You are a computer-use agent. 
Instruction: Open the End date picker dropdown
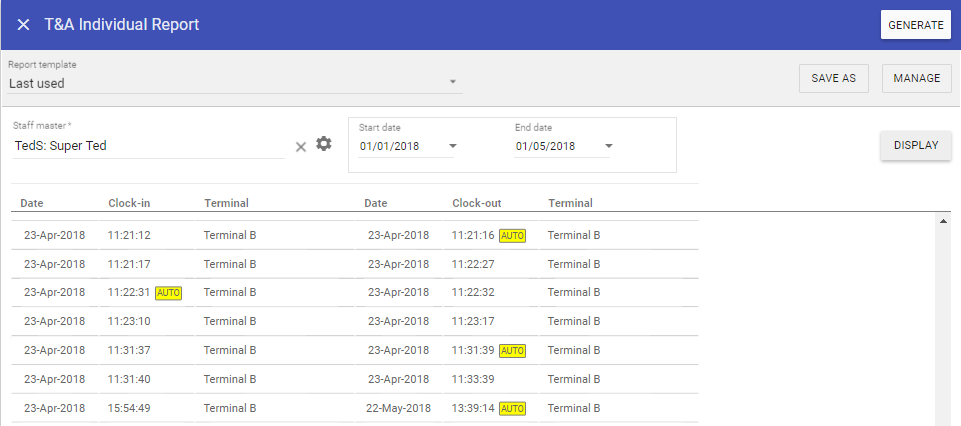608,147
